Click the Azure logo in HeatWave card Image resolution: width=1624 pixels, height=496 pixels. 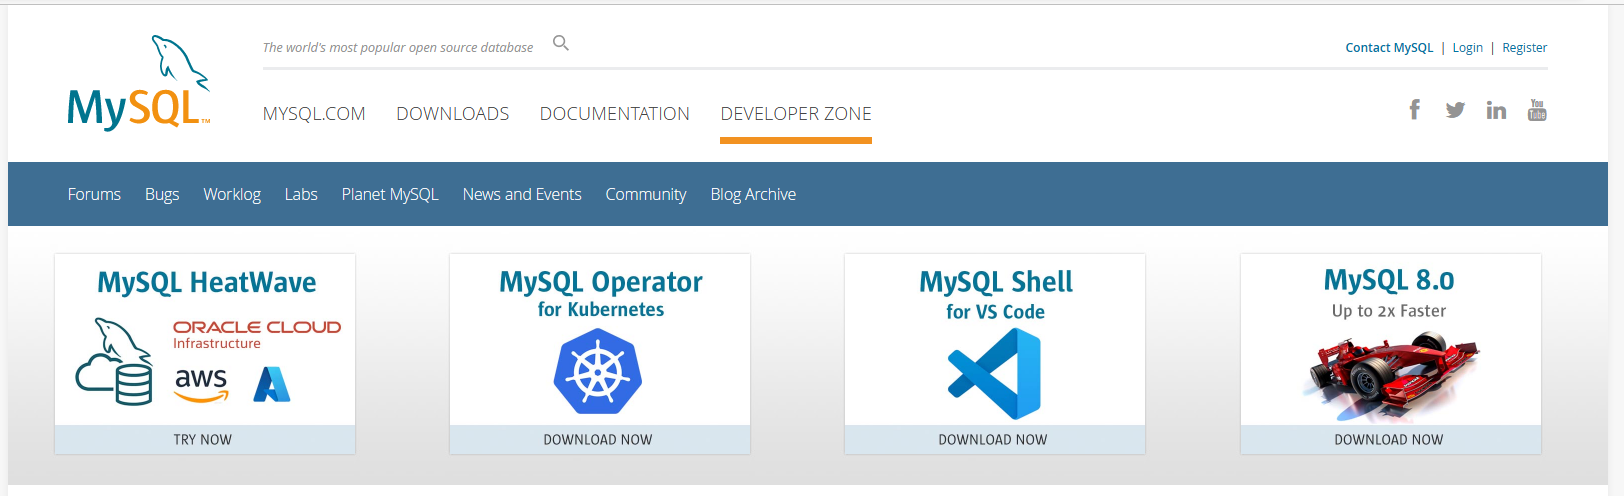(271, 384)
